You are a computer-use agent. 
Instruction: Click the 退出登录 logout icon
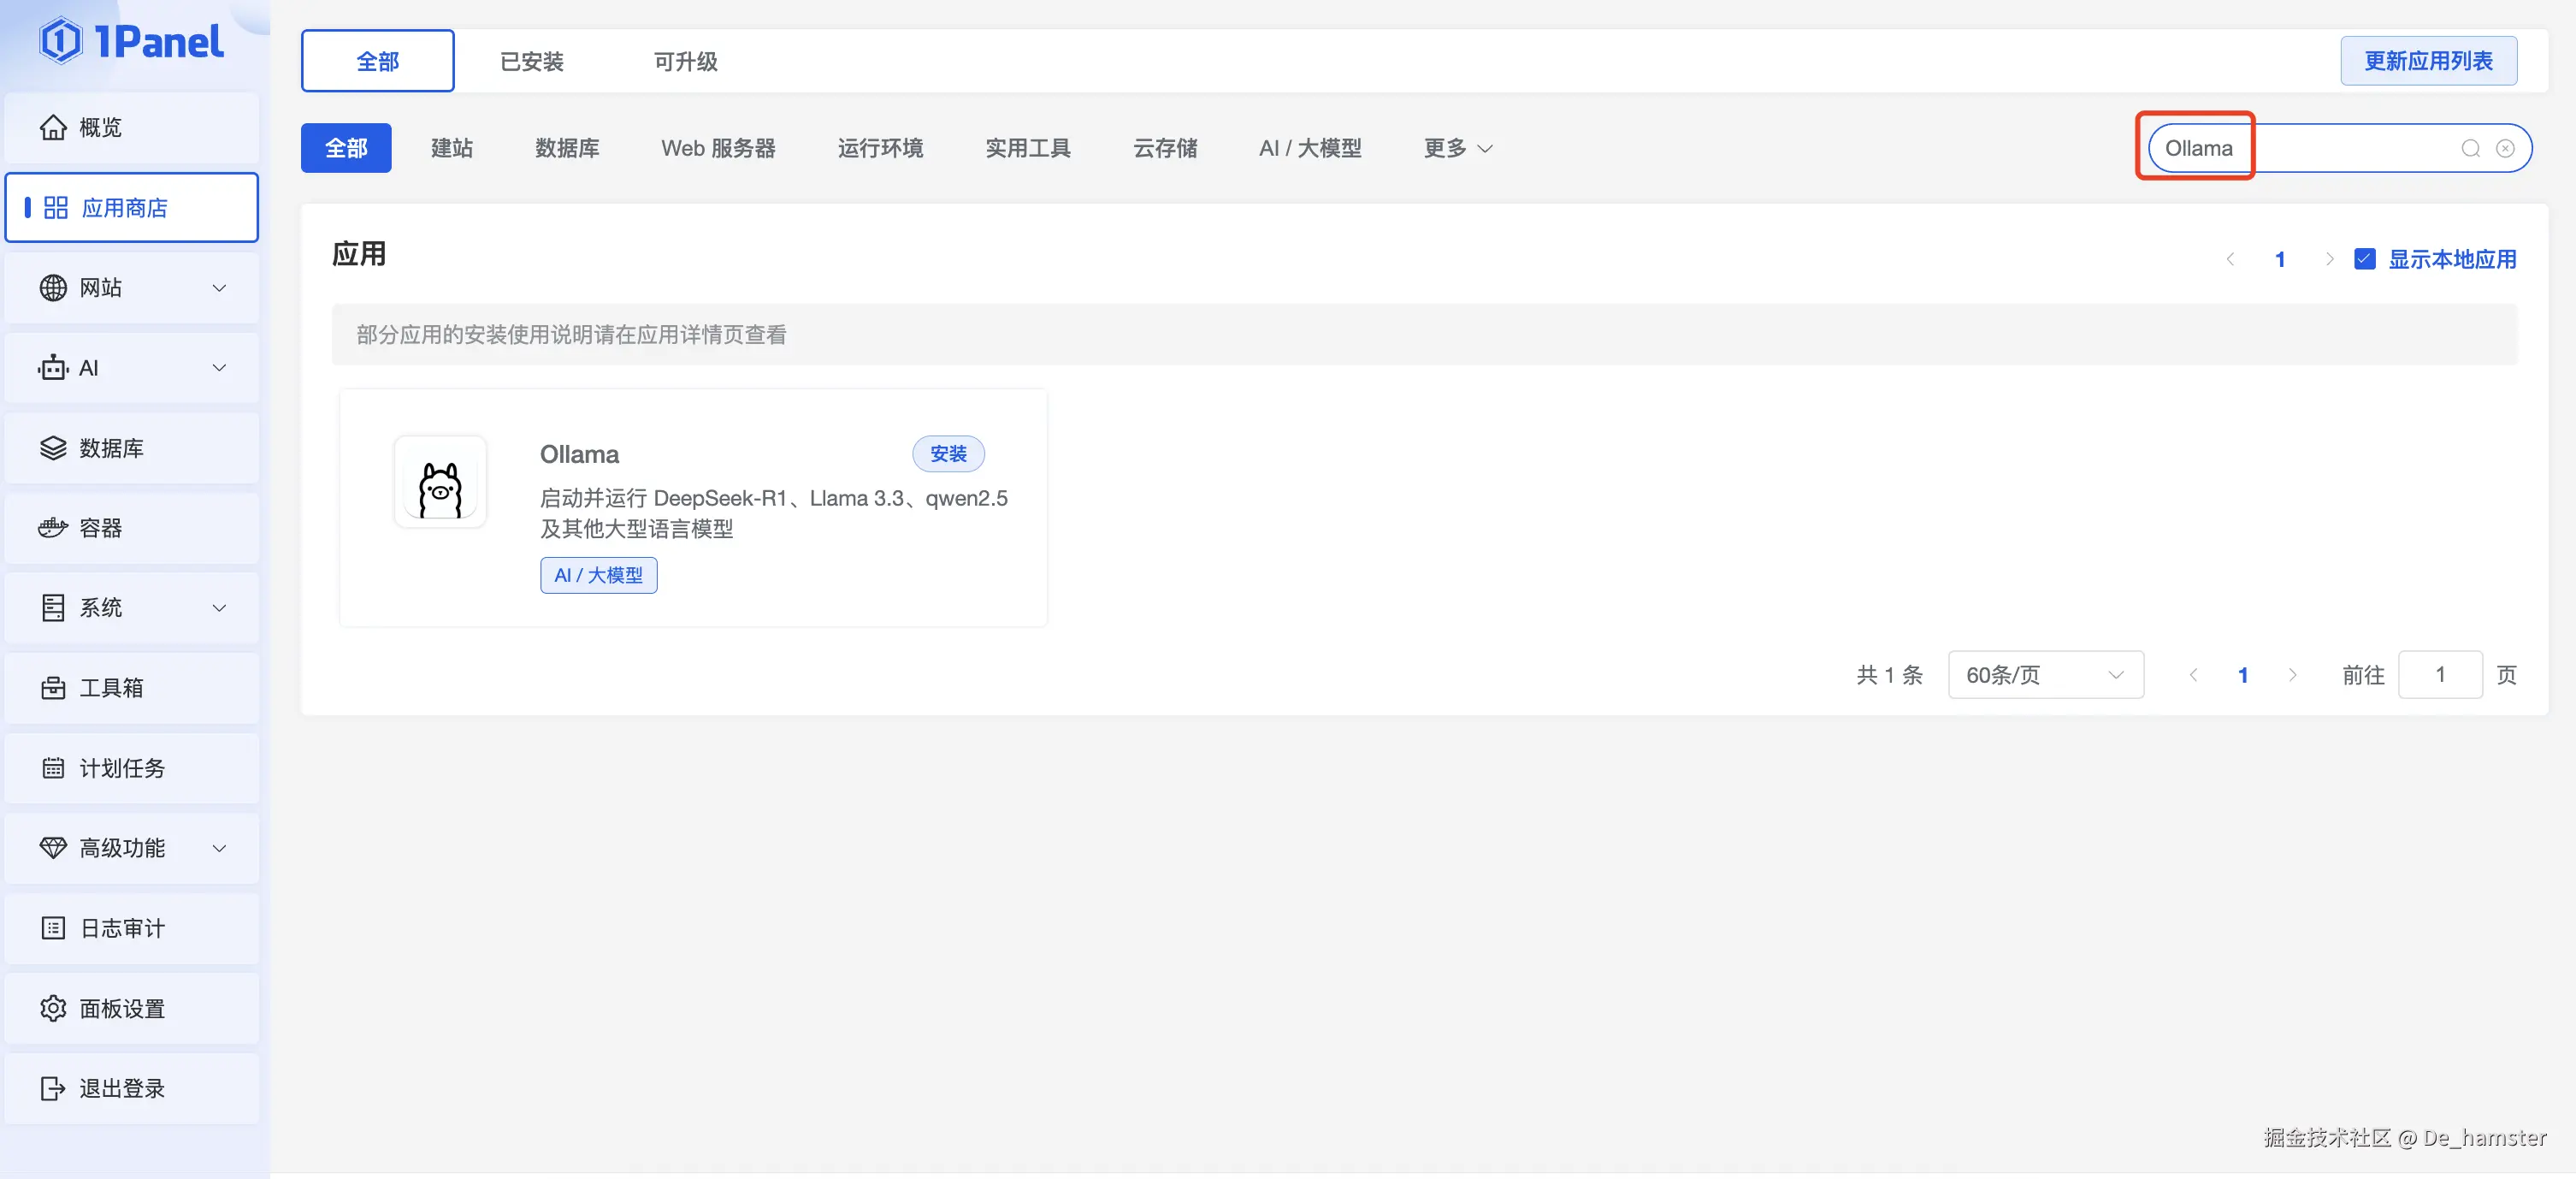[x=53, y=1088]
